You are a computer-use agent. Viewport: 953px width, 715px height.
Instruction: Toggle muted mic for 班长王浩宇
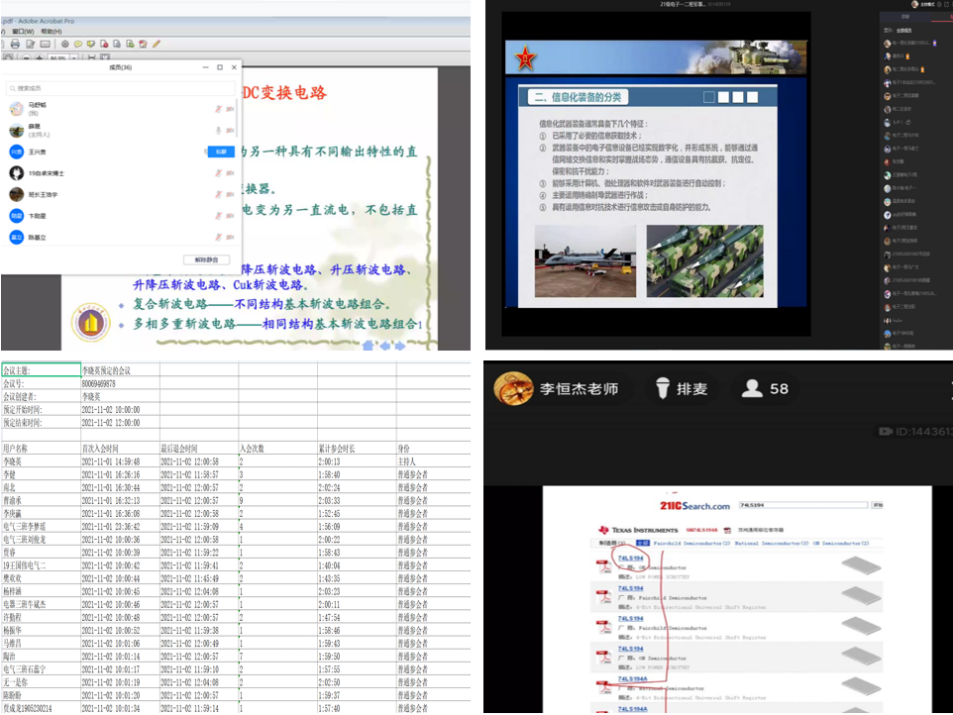click(217, 195)
